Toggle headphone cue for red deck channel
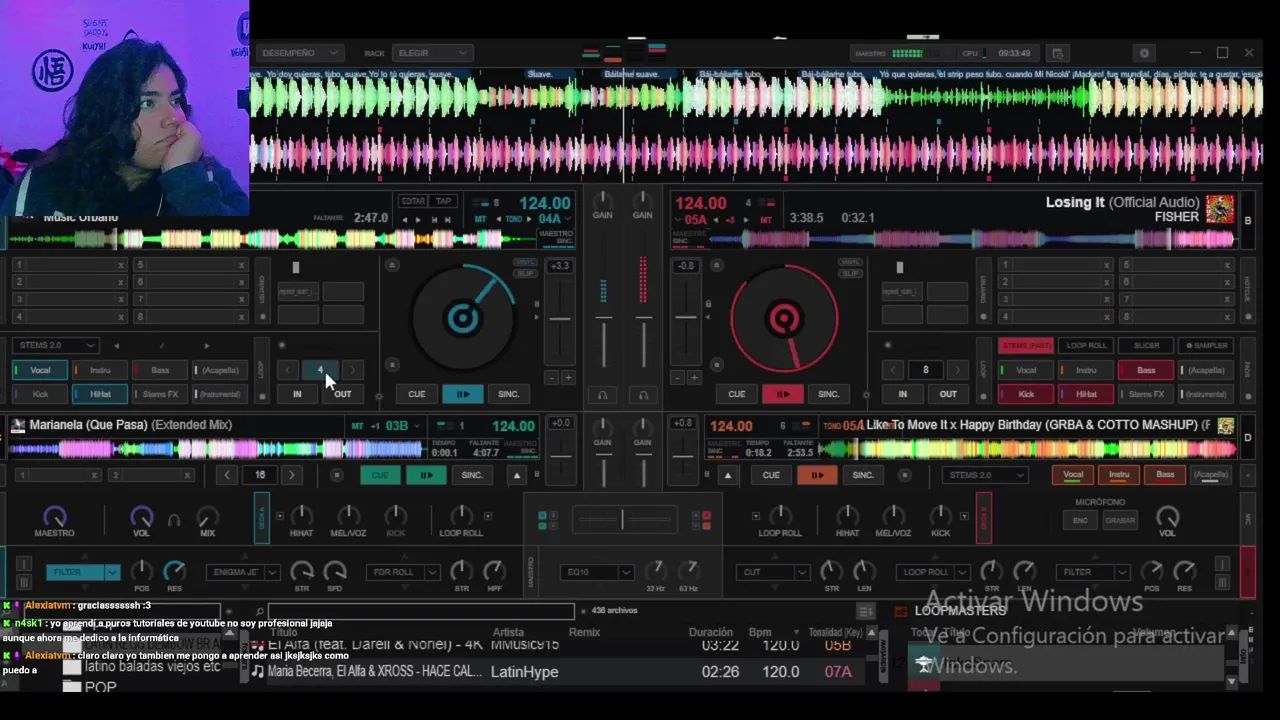The height and width of the screenshot is (720, 1280). 643,395
